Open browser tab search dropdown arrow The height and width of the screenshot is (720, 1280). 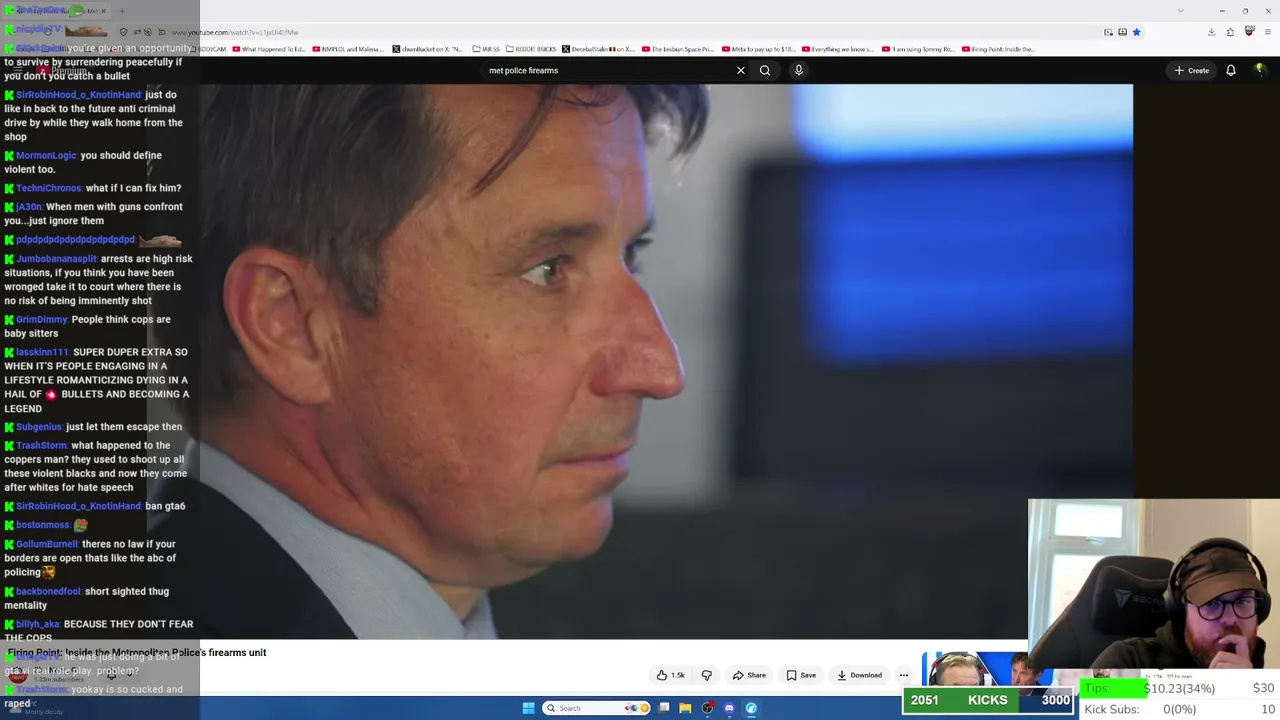(x=1181, y=11)
